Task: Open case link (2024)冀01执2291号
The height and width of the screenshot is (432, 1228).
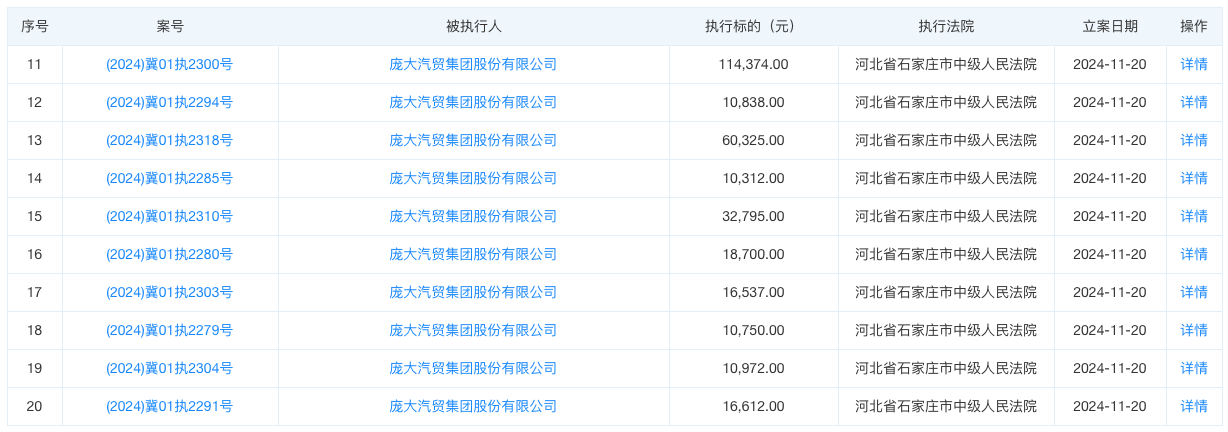Action: [x=169, y=406]
